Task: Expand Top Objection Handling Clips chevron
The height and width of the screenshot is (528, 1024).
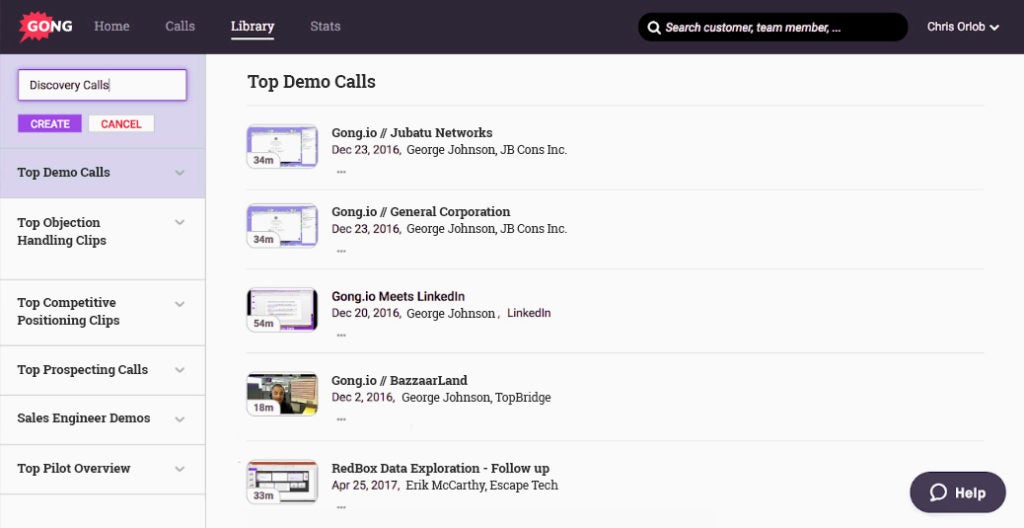Action: (x=180, y=222)
